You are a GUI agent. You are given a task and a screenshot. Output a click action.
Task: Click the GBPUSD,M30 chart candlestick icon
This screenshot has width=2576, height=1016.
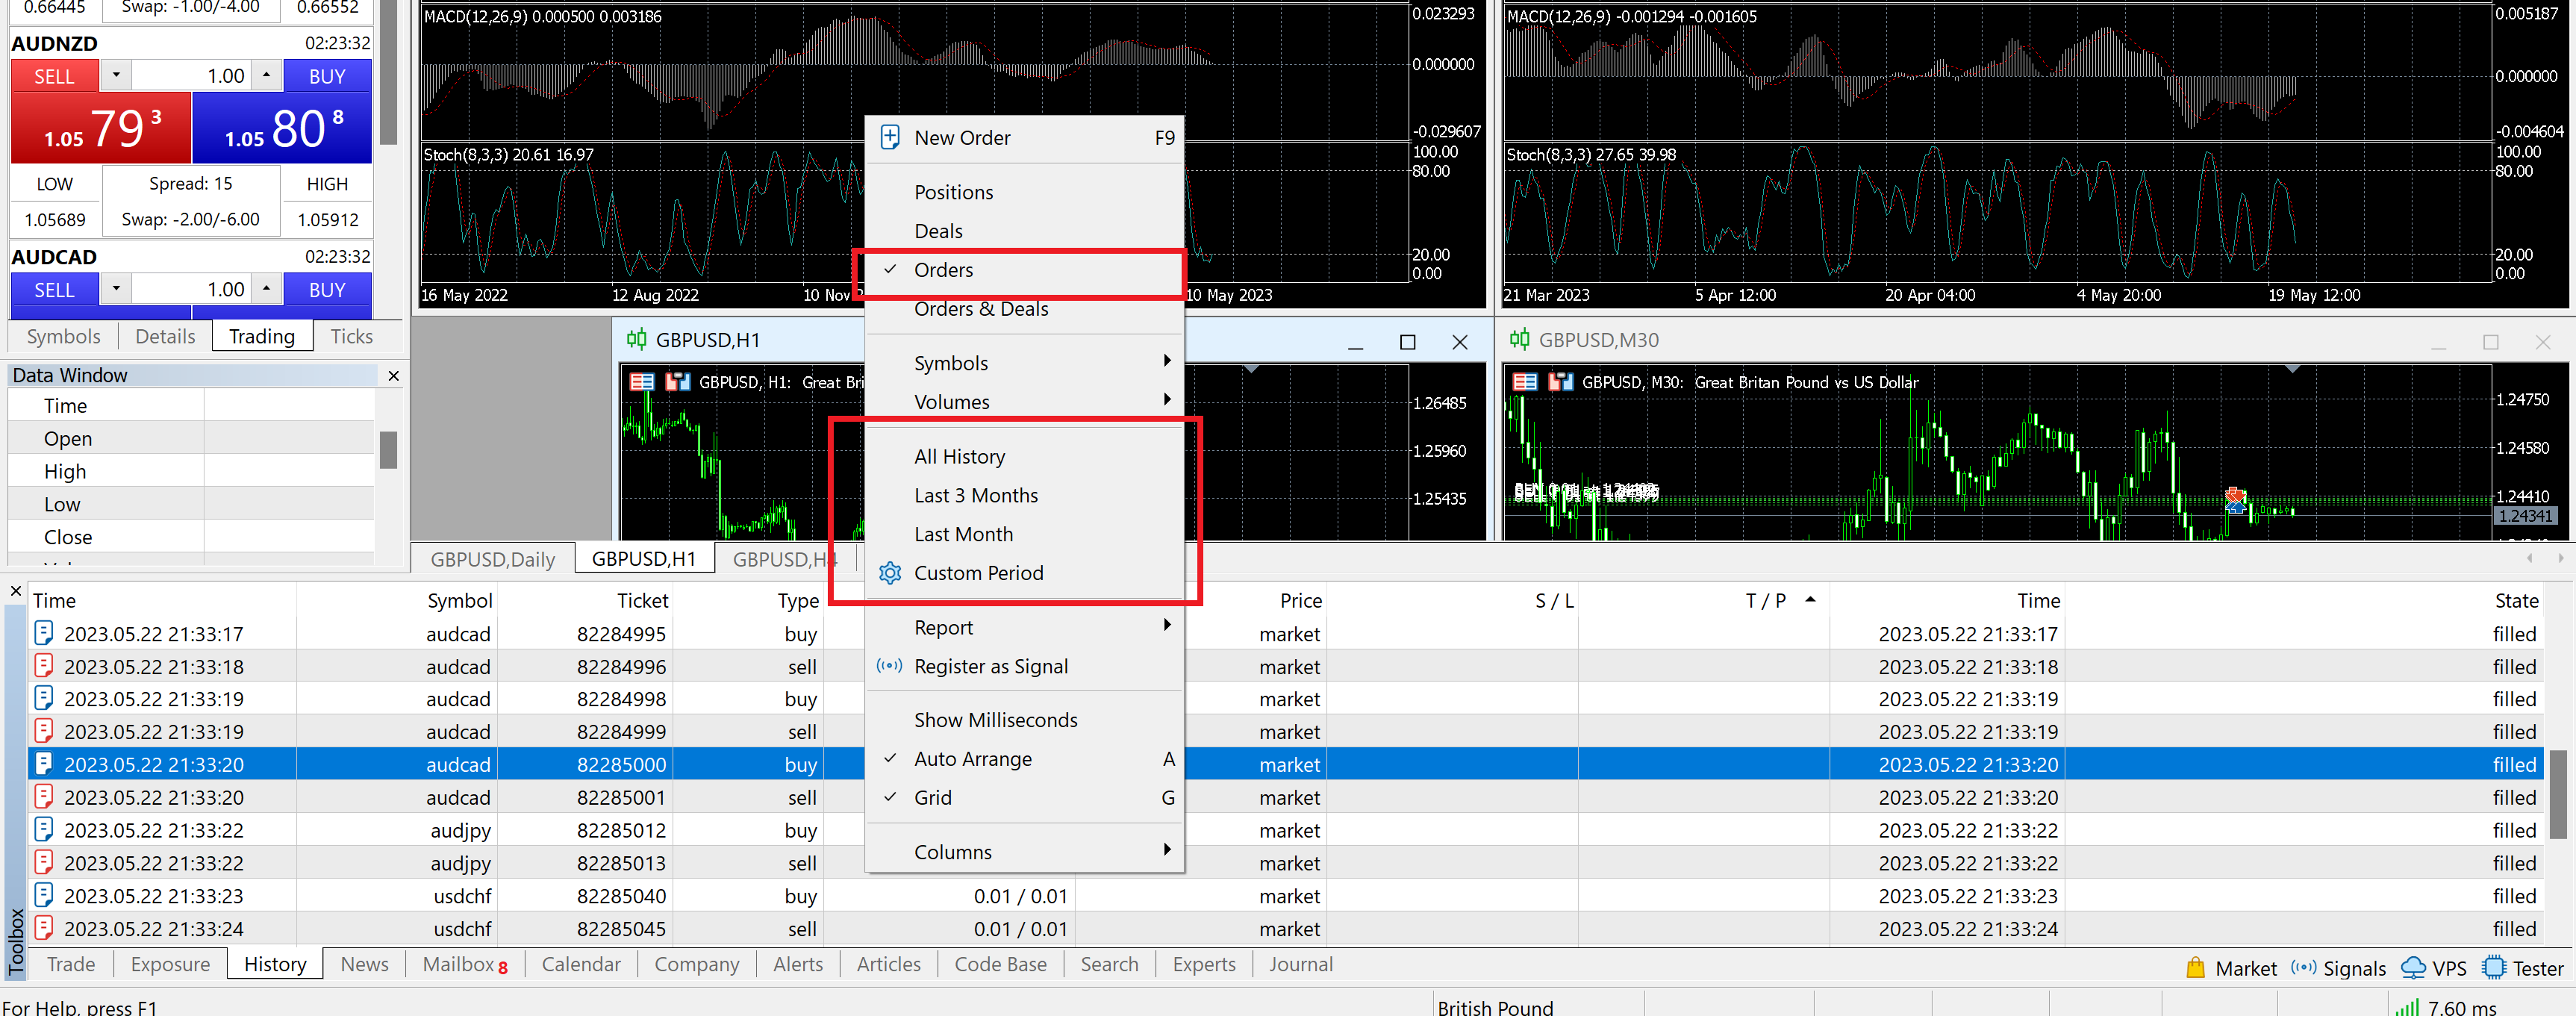pyautogui.click(x=1519, y=340)
